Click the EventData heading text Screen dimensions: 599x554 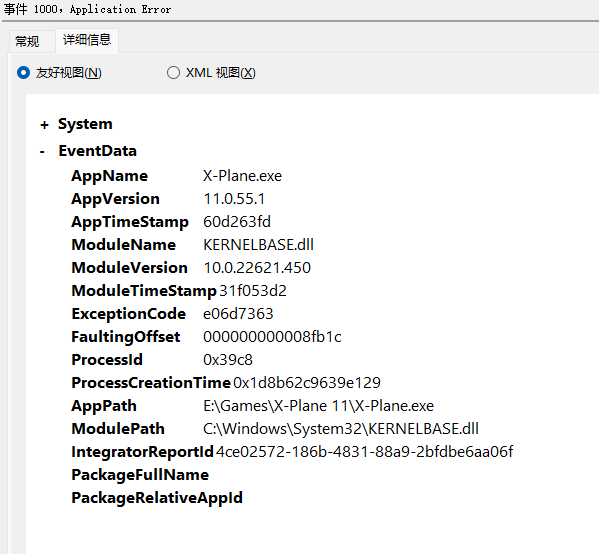coord(97,151)
